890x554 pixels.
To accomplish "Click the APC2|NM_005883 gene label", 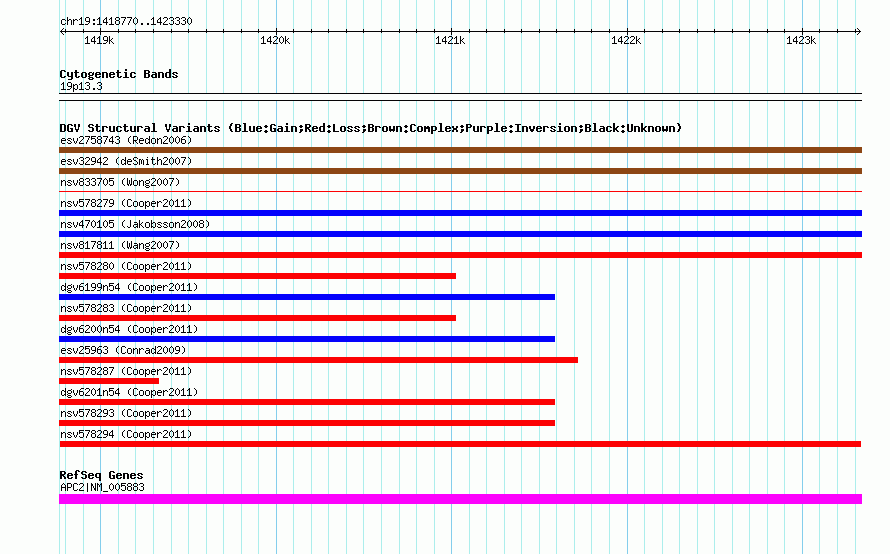I will point(102,487).
